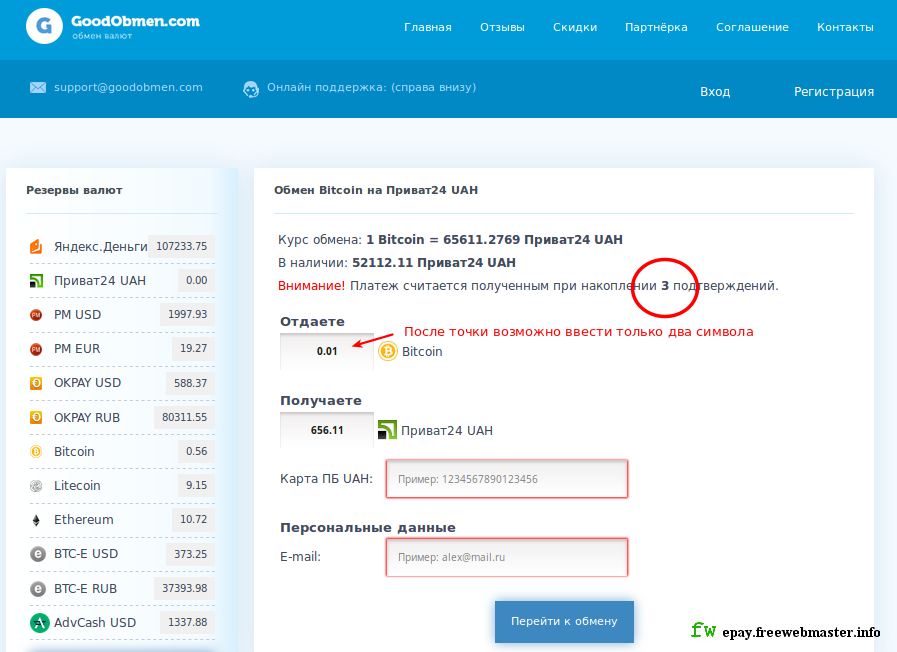This screenshot has height=652, width=897.
Task: Click the 107233.75 reserve value
Action: pos(181,247)
